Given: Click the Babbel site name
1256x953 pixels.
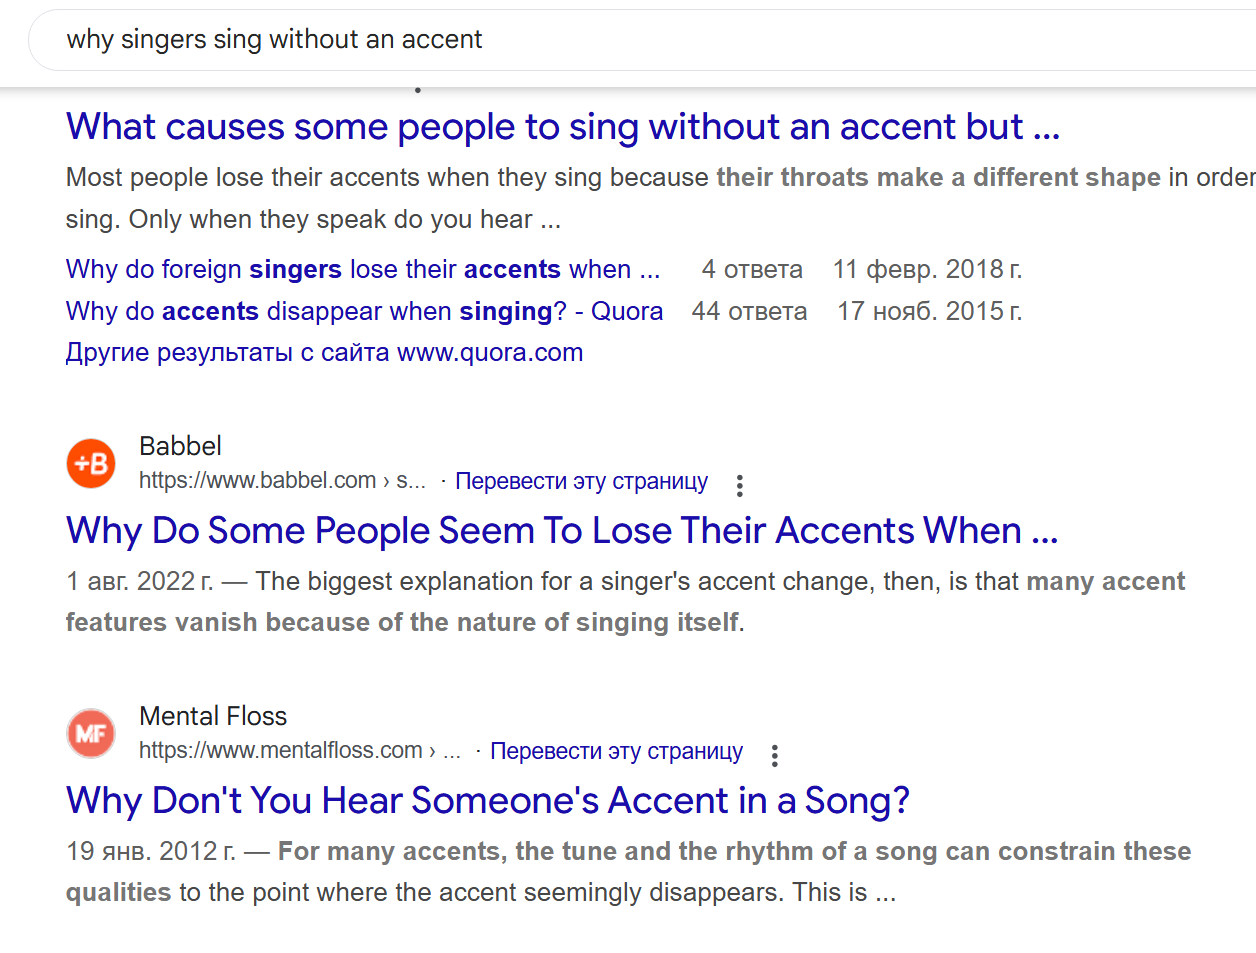Looking at the screenshot, I should click(180, 446).
